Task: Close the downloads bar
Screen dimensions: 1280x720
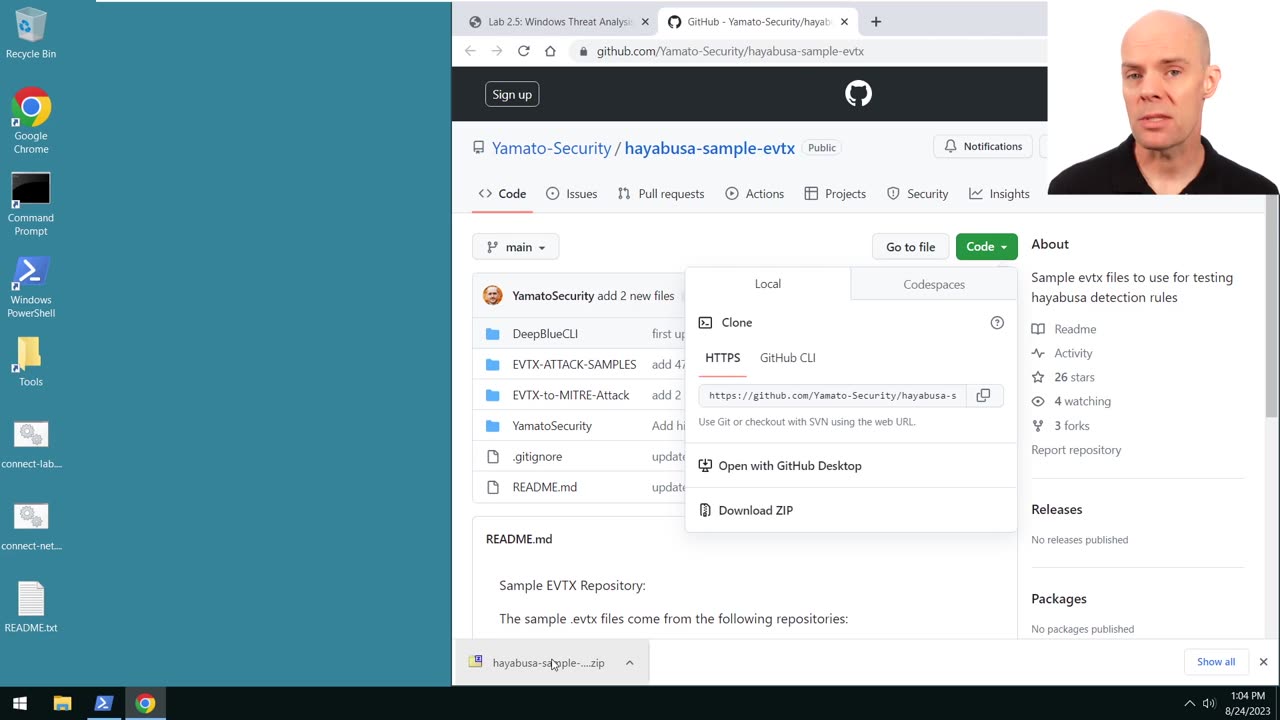Action: 1263,662
